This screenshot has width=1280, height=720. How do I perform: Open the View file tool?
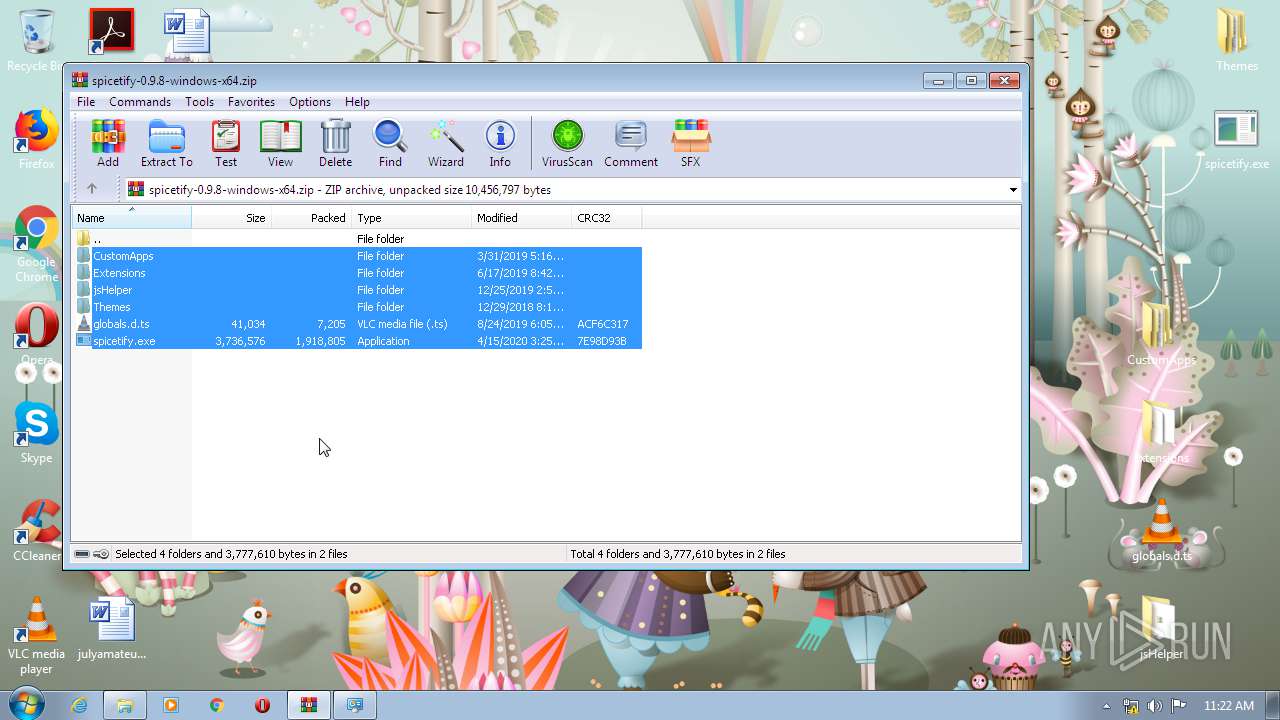(x=280, y=143)
